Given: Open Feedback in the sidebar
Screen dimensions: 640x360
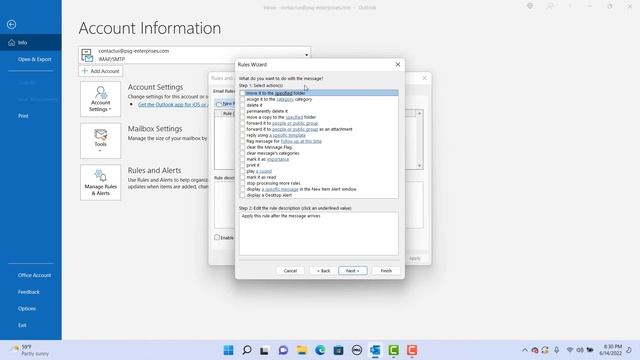Looking at the screenshot, I should coord(29,292).
